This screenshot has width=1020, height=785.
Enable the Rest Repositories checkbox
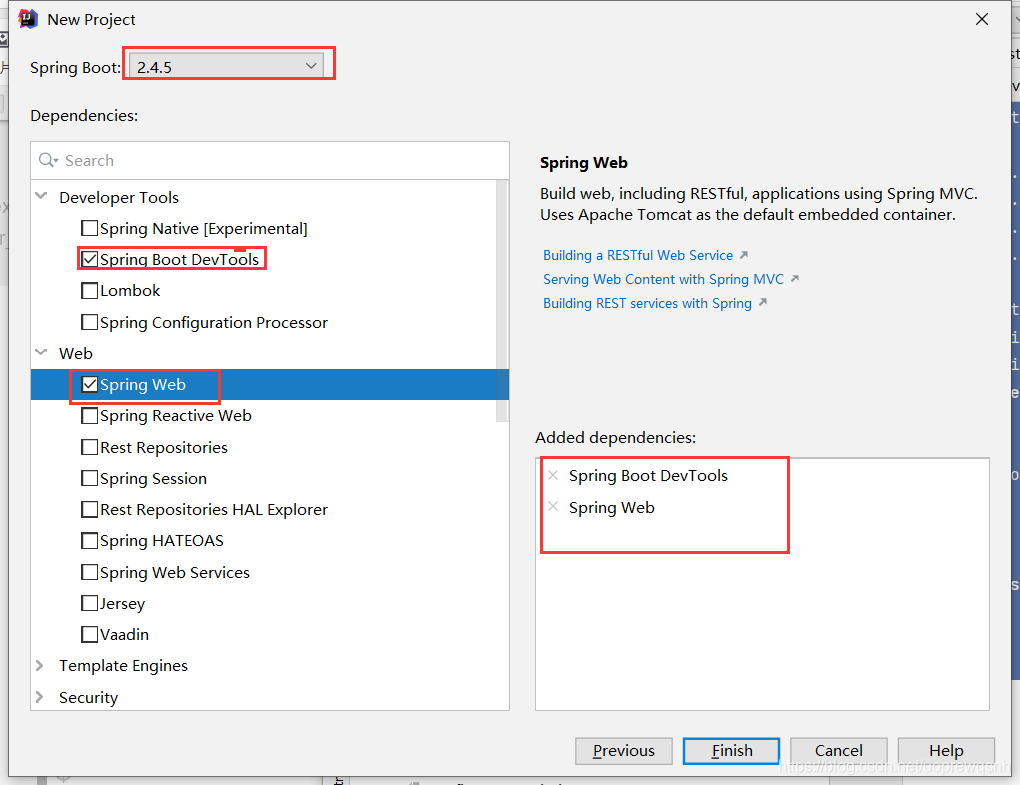click(x=89, y=447)
